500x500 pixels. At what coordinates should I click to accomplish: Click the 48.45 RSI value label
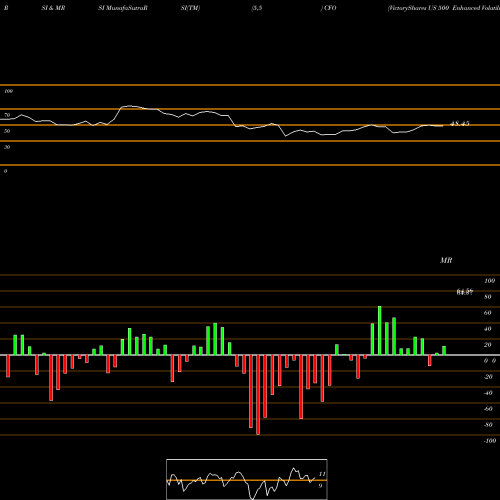(460, 124)
